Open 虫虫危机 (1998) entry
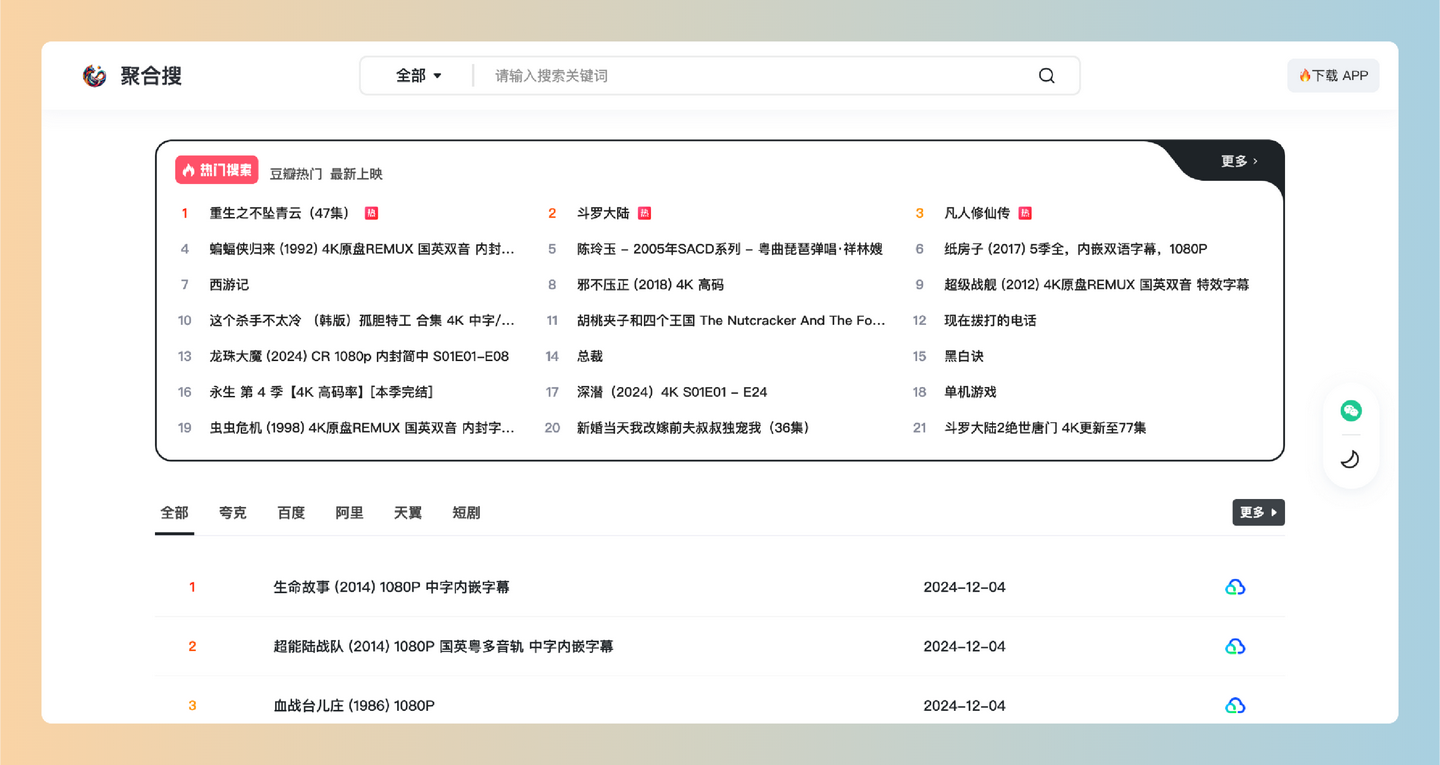Screen dimensions: 1440x765 pos(362,428)
